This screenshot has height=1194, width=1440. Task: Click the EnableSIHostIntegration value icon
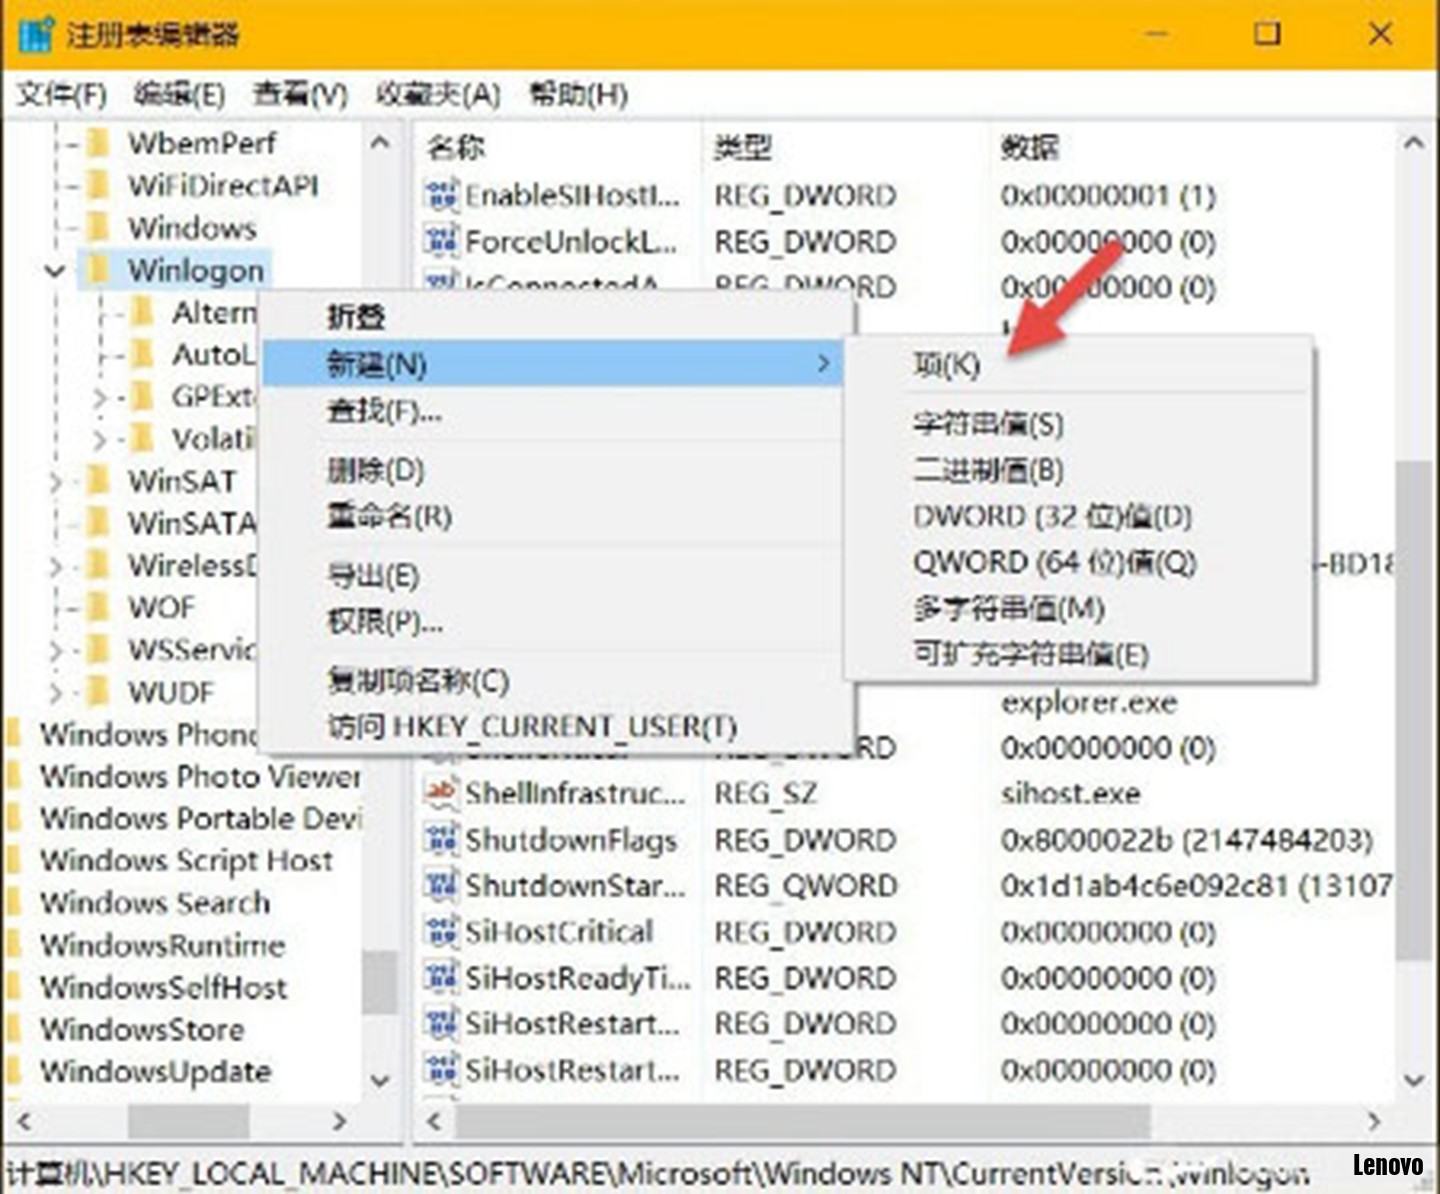click(x=441, y=195)
